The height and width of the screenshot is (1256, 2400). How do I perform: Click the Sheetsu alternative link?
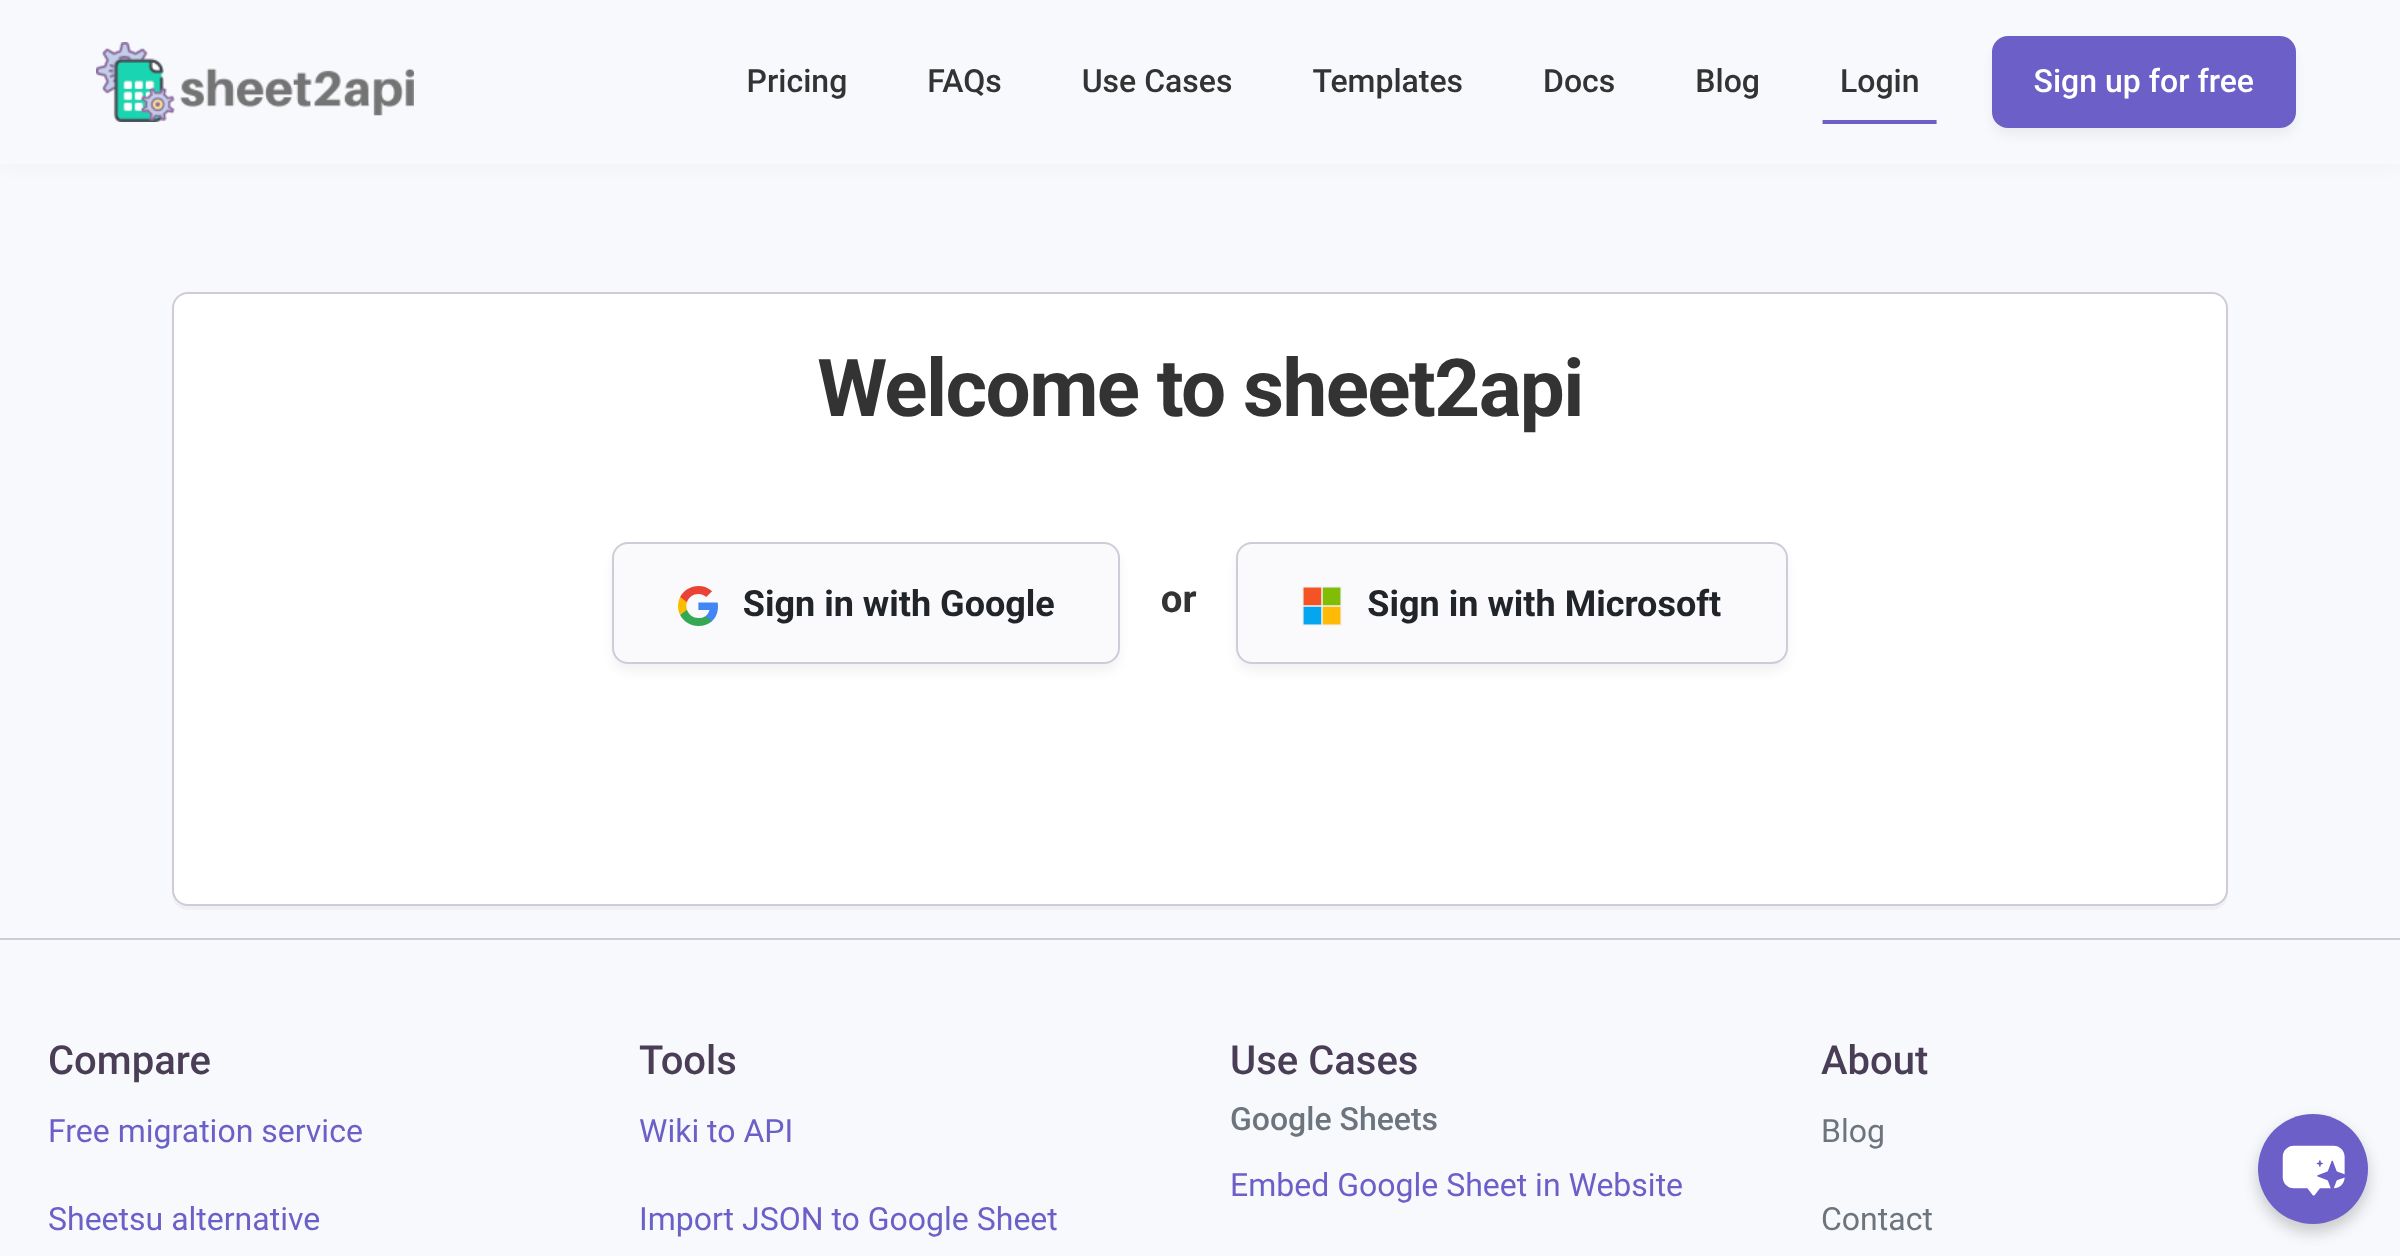184,1218
